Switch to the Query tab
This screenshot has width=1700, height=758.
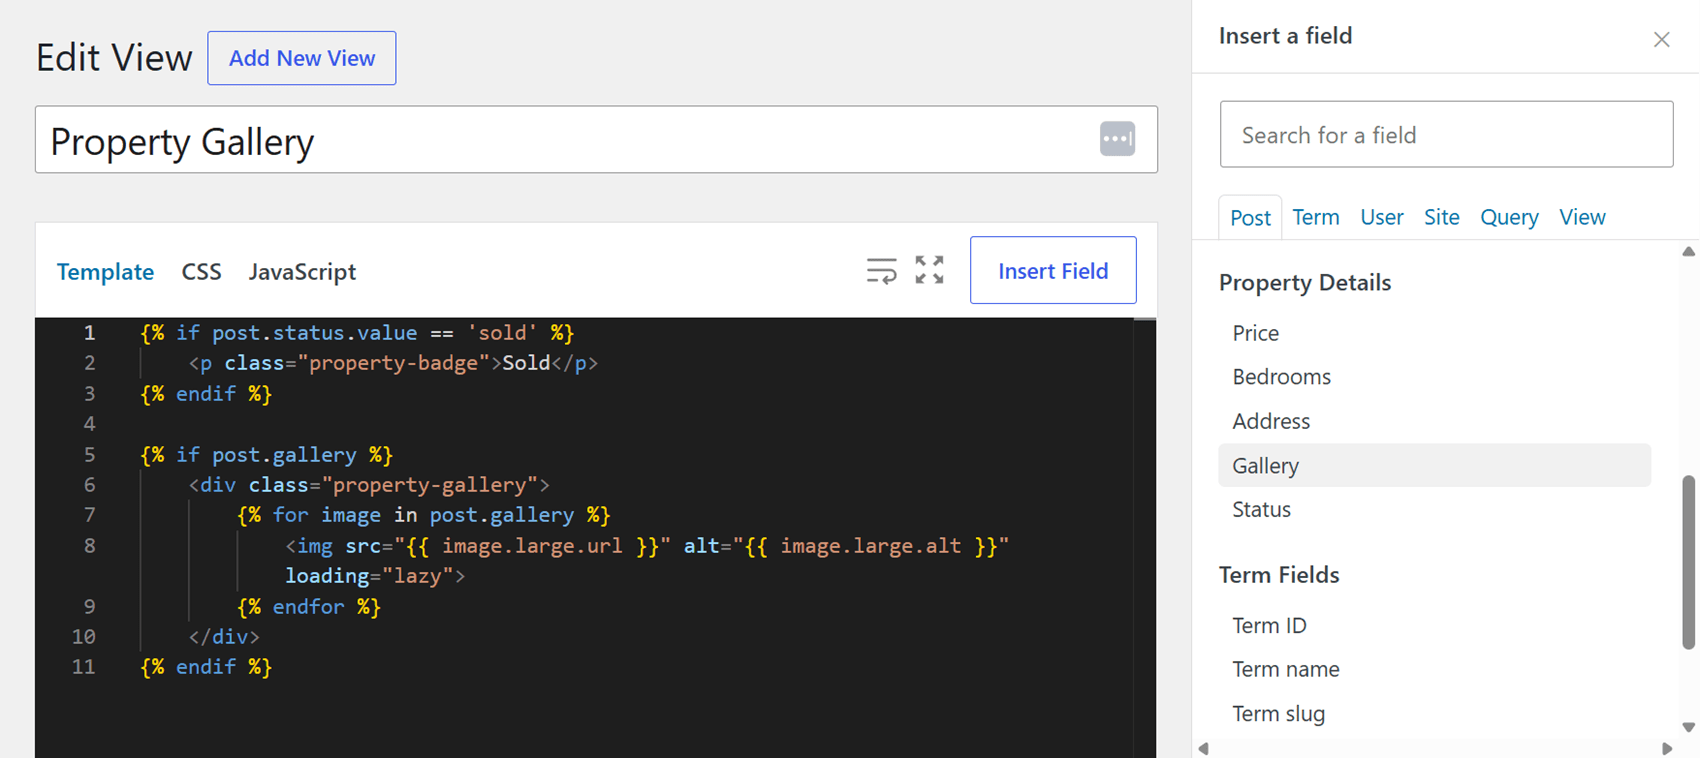click(1509, 217)
